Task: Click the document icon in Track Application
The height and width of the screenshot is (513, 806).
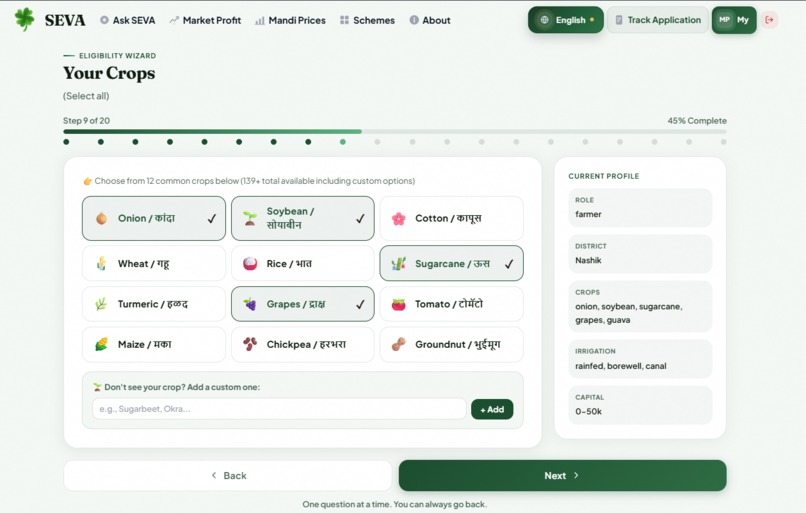Action: click(619, 20)
